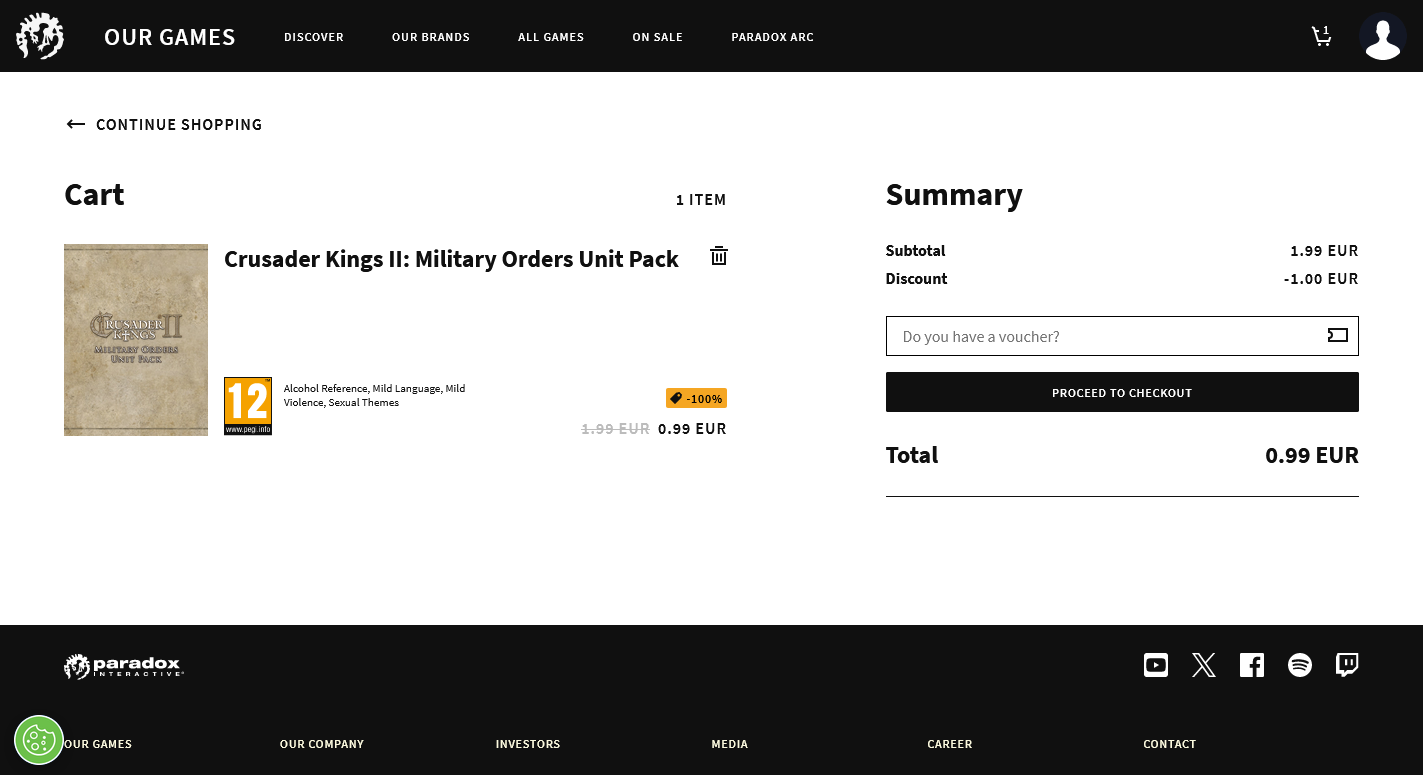This screenshot has width=1423, height=775.
Task: Click the Paradox dragon logo in header
Action: (40, 36)
